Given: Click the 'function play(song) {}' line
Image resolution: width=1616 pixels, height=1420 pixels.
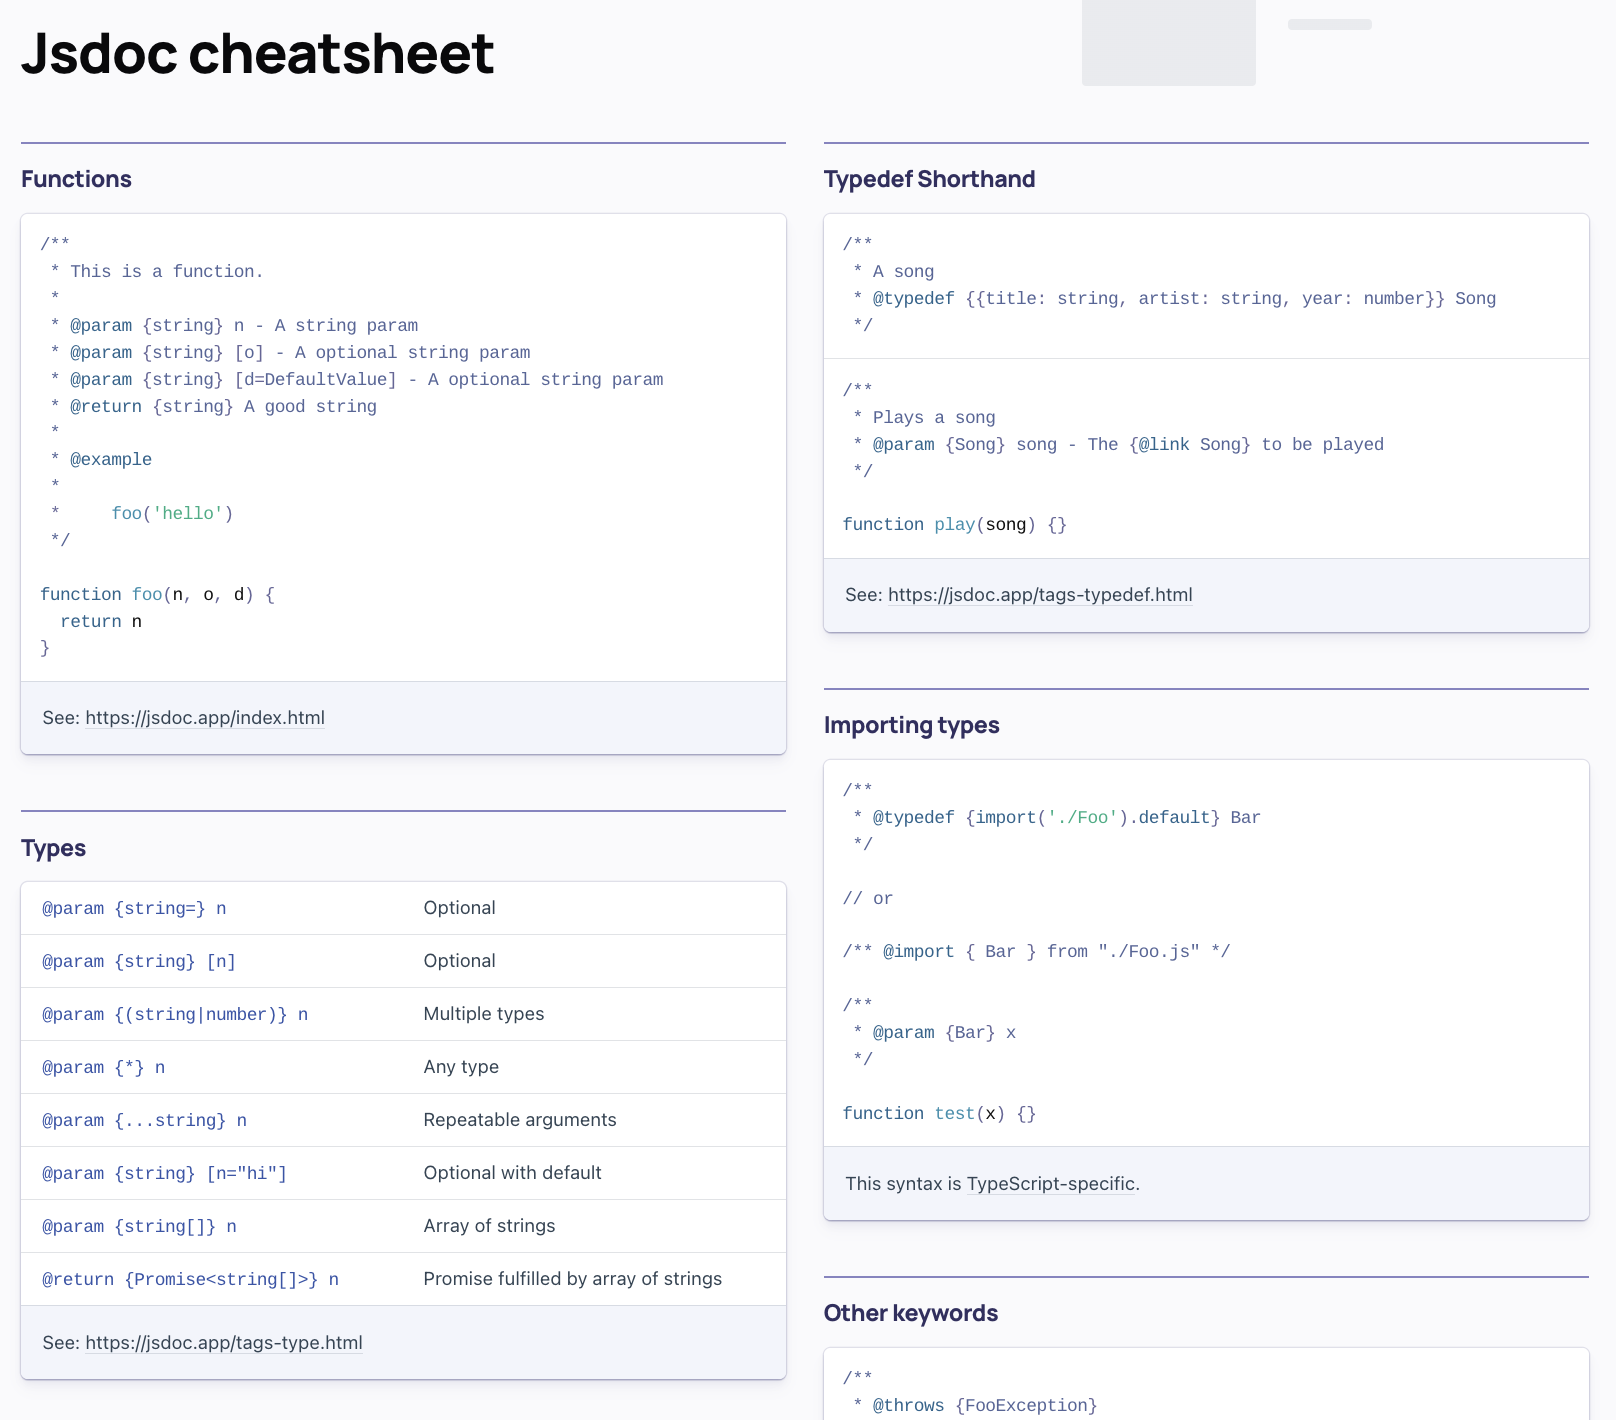Looking at the screenshot, I should coord(955,525).
